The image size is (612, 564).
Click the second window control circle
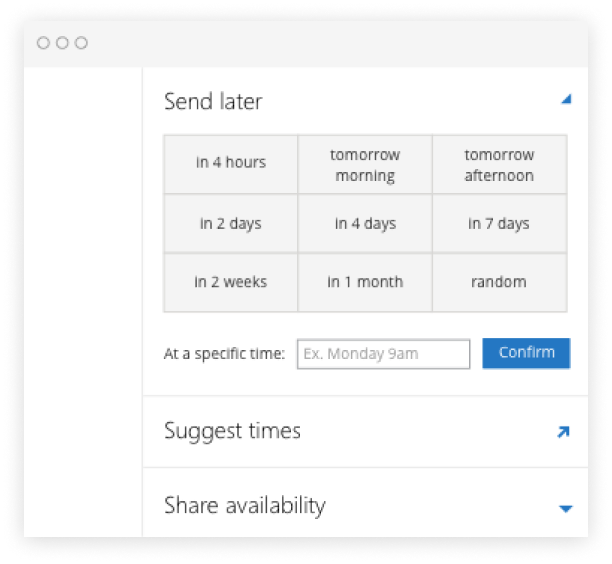62,43
